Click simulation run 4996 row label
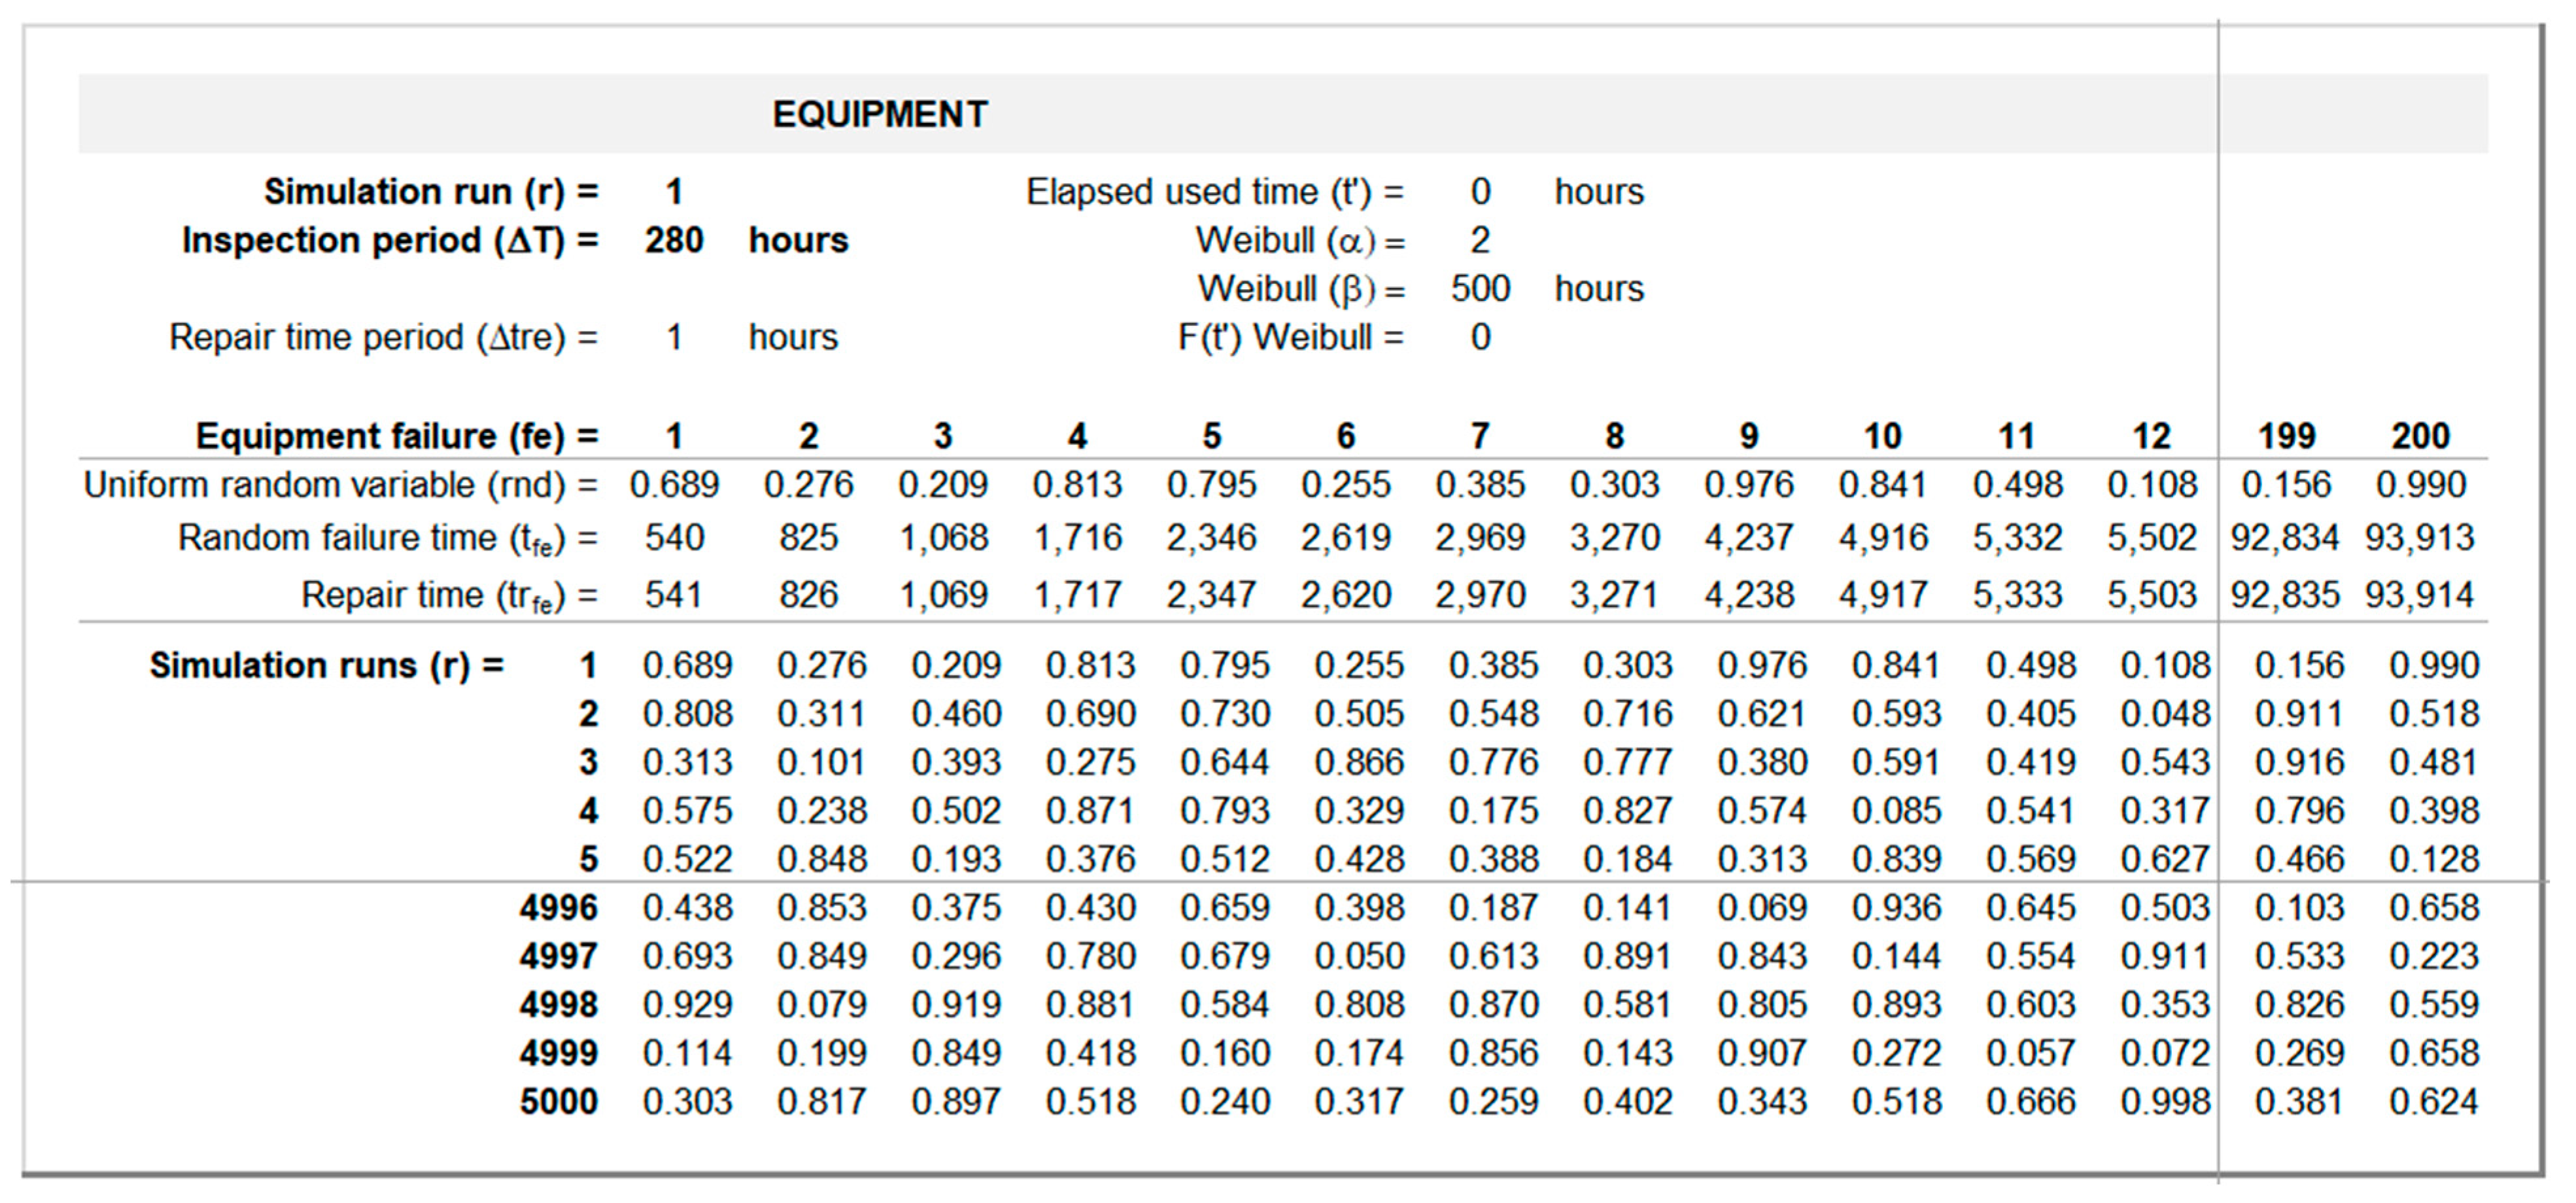 tap(560, 907)
